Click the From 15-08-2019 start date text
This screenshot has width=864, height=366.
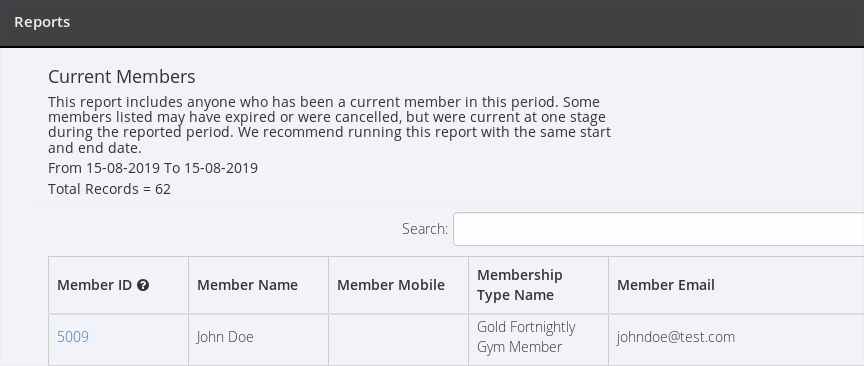[x=104, y=168]
